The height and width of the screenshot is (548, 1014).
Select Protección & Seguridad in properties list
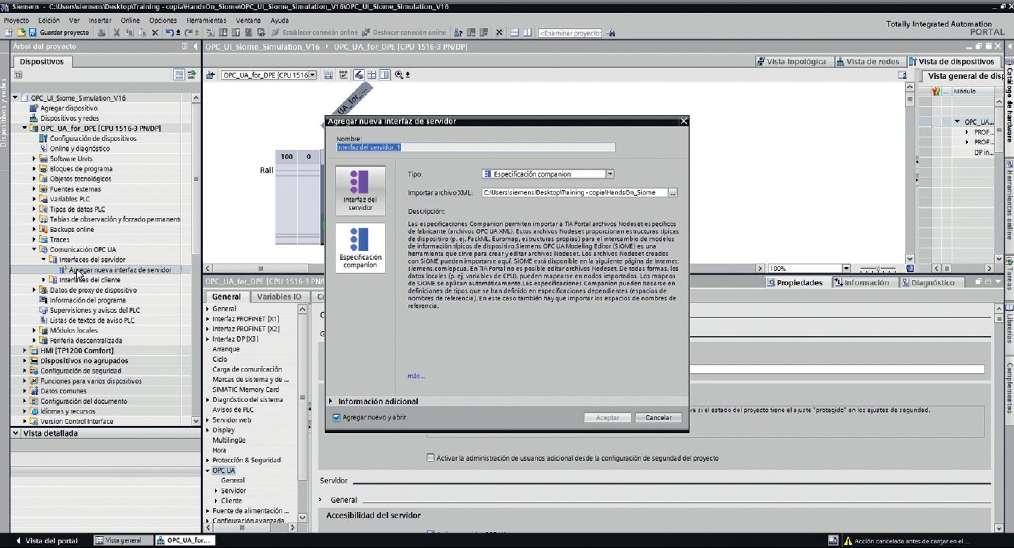coord(246,460)
